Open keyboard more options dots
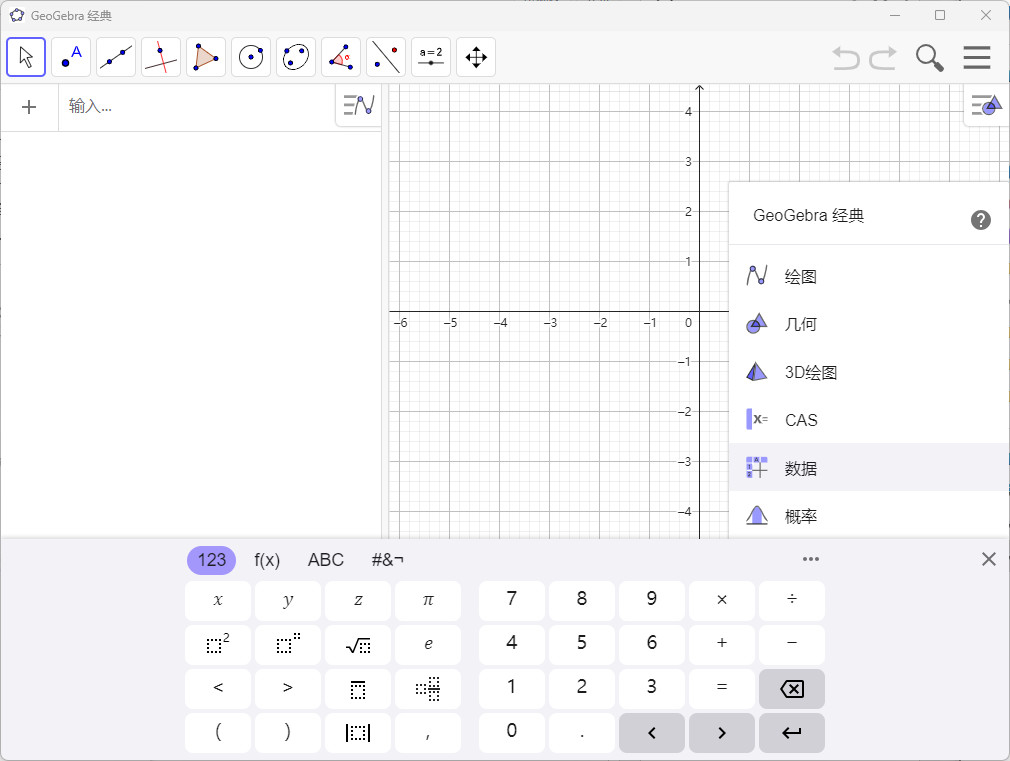Screen dimensions: 1010x761 (x=811, y=559)
